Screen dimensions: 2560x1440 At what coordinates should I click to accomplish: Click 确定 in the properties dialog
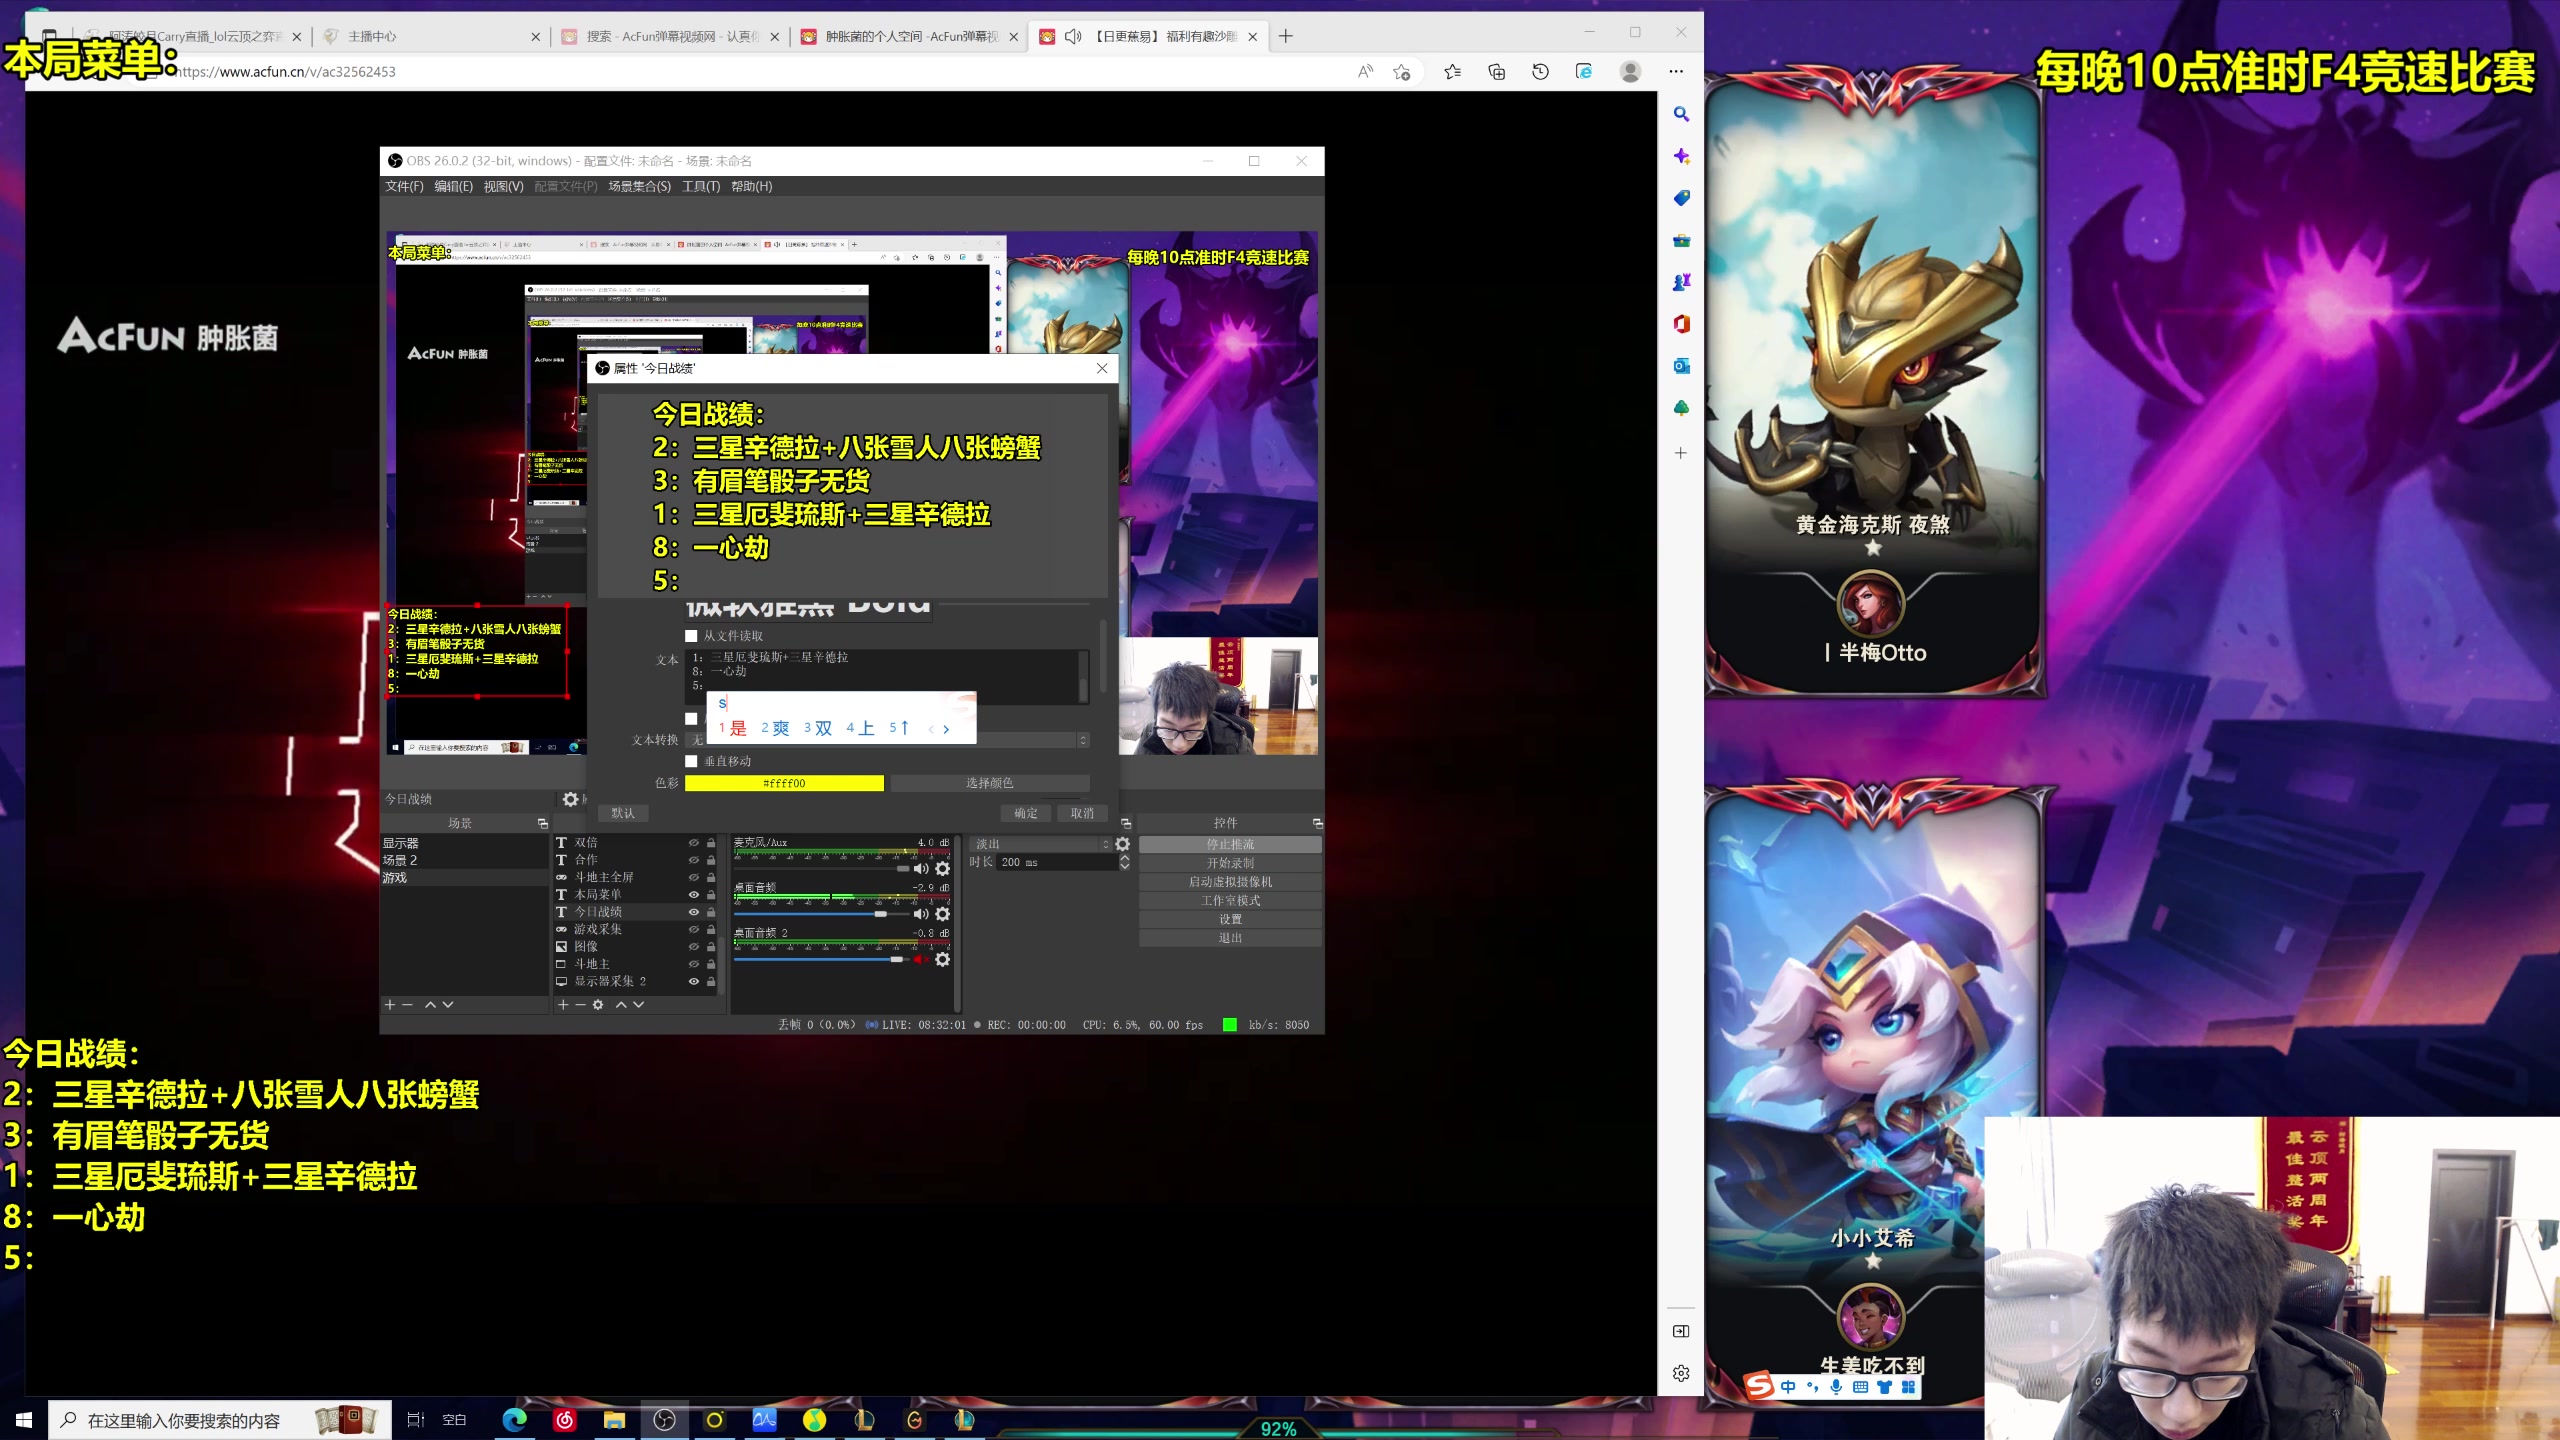pyautogui.click(x=1026, y=814)
